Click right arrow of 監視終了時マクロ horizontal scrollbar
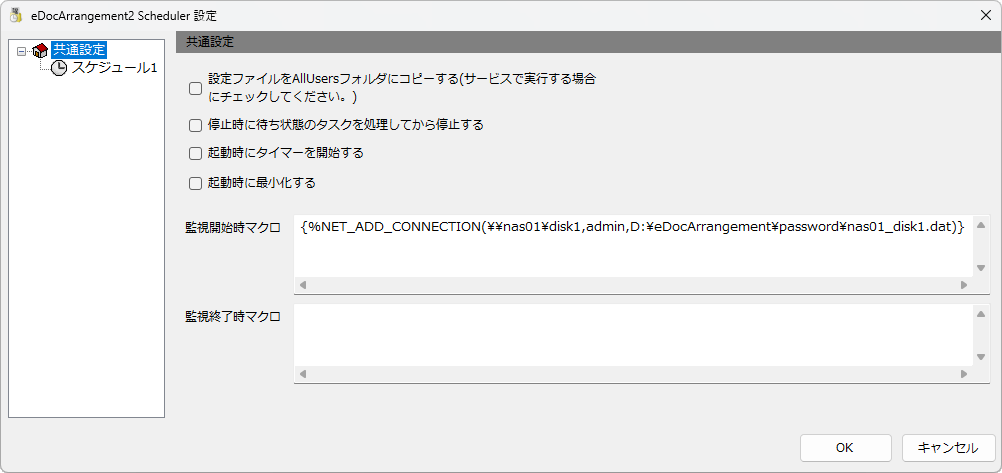 click(964, 374)
